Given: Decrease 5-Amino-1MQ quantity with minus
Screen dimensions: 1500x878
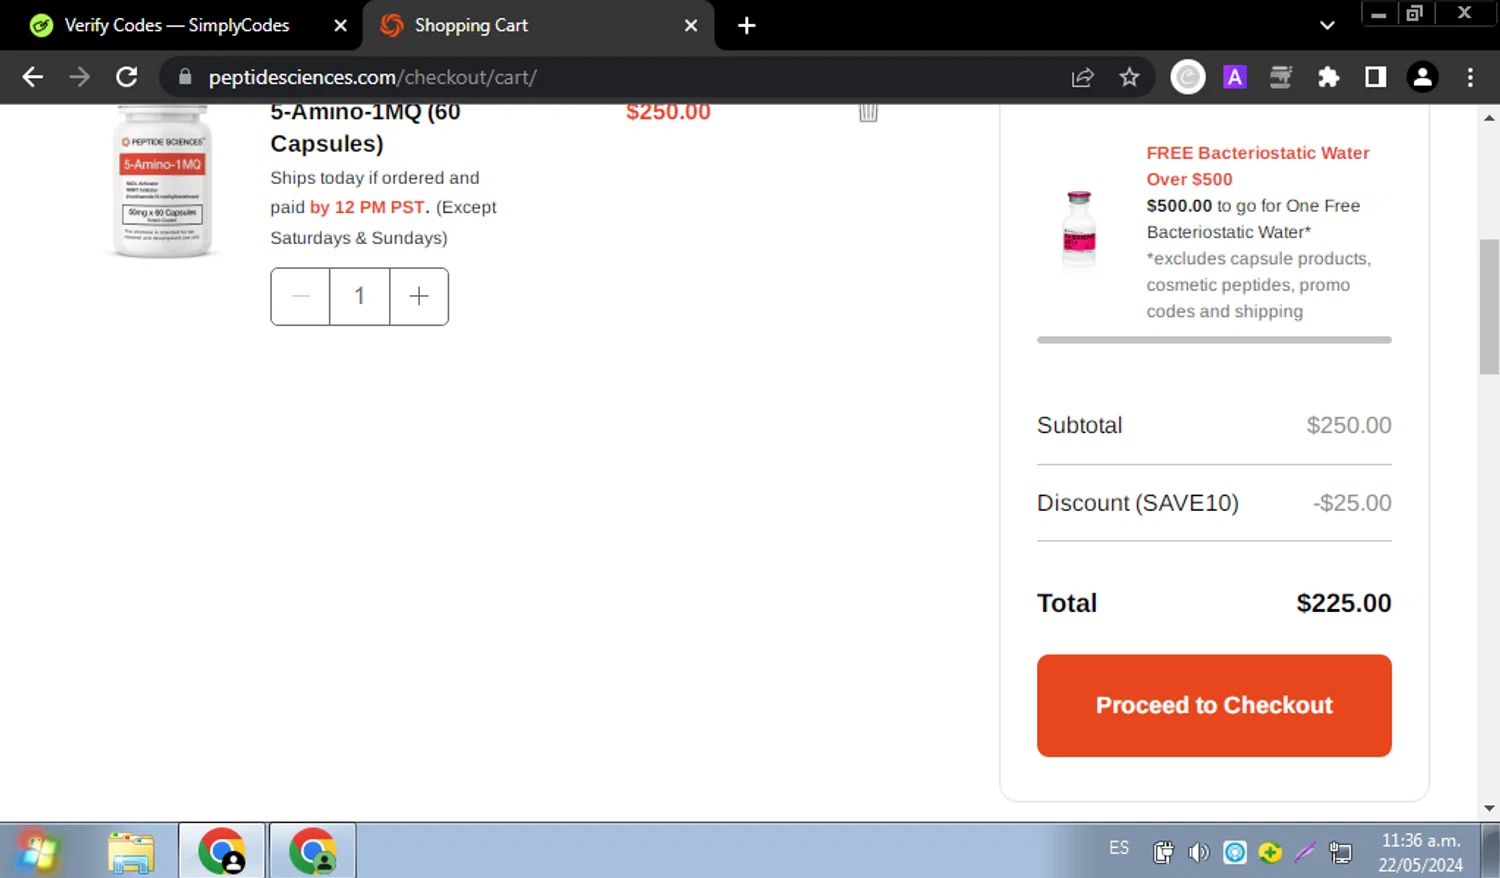Looking at the screenshot, I should point(300,296).
